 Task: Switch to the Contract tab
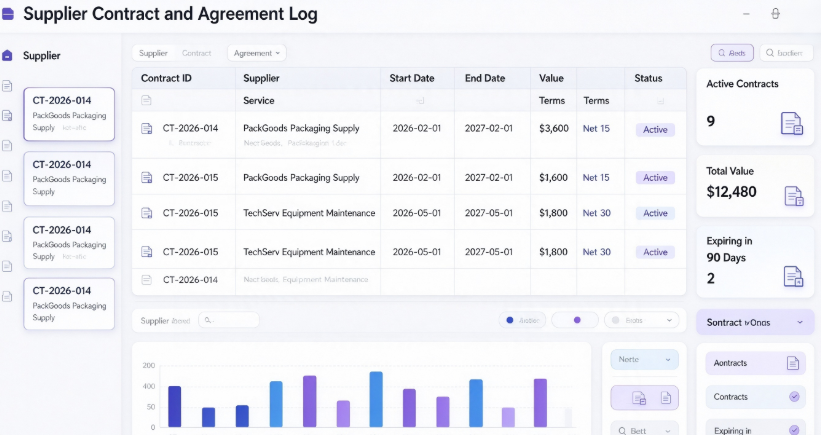196,53
